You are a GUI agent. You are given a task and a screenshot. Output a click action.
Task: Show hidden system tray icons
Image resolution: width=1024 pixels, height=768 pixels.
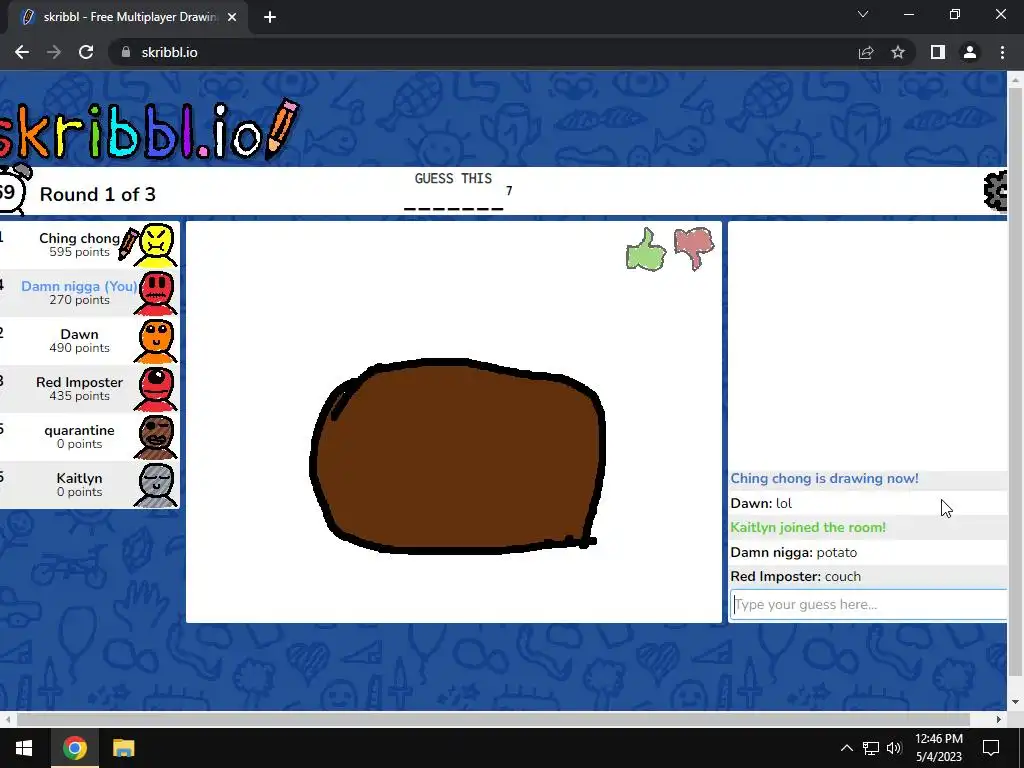pyautogui.click(x=846, y=748)
